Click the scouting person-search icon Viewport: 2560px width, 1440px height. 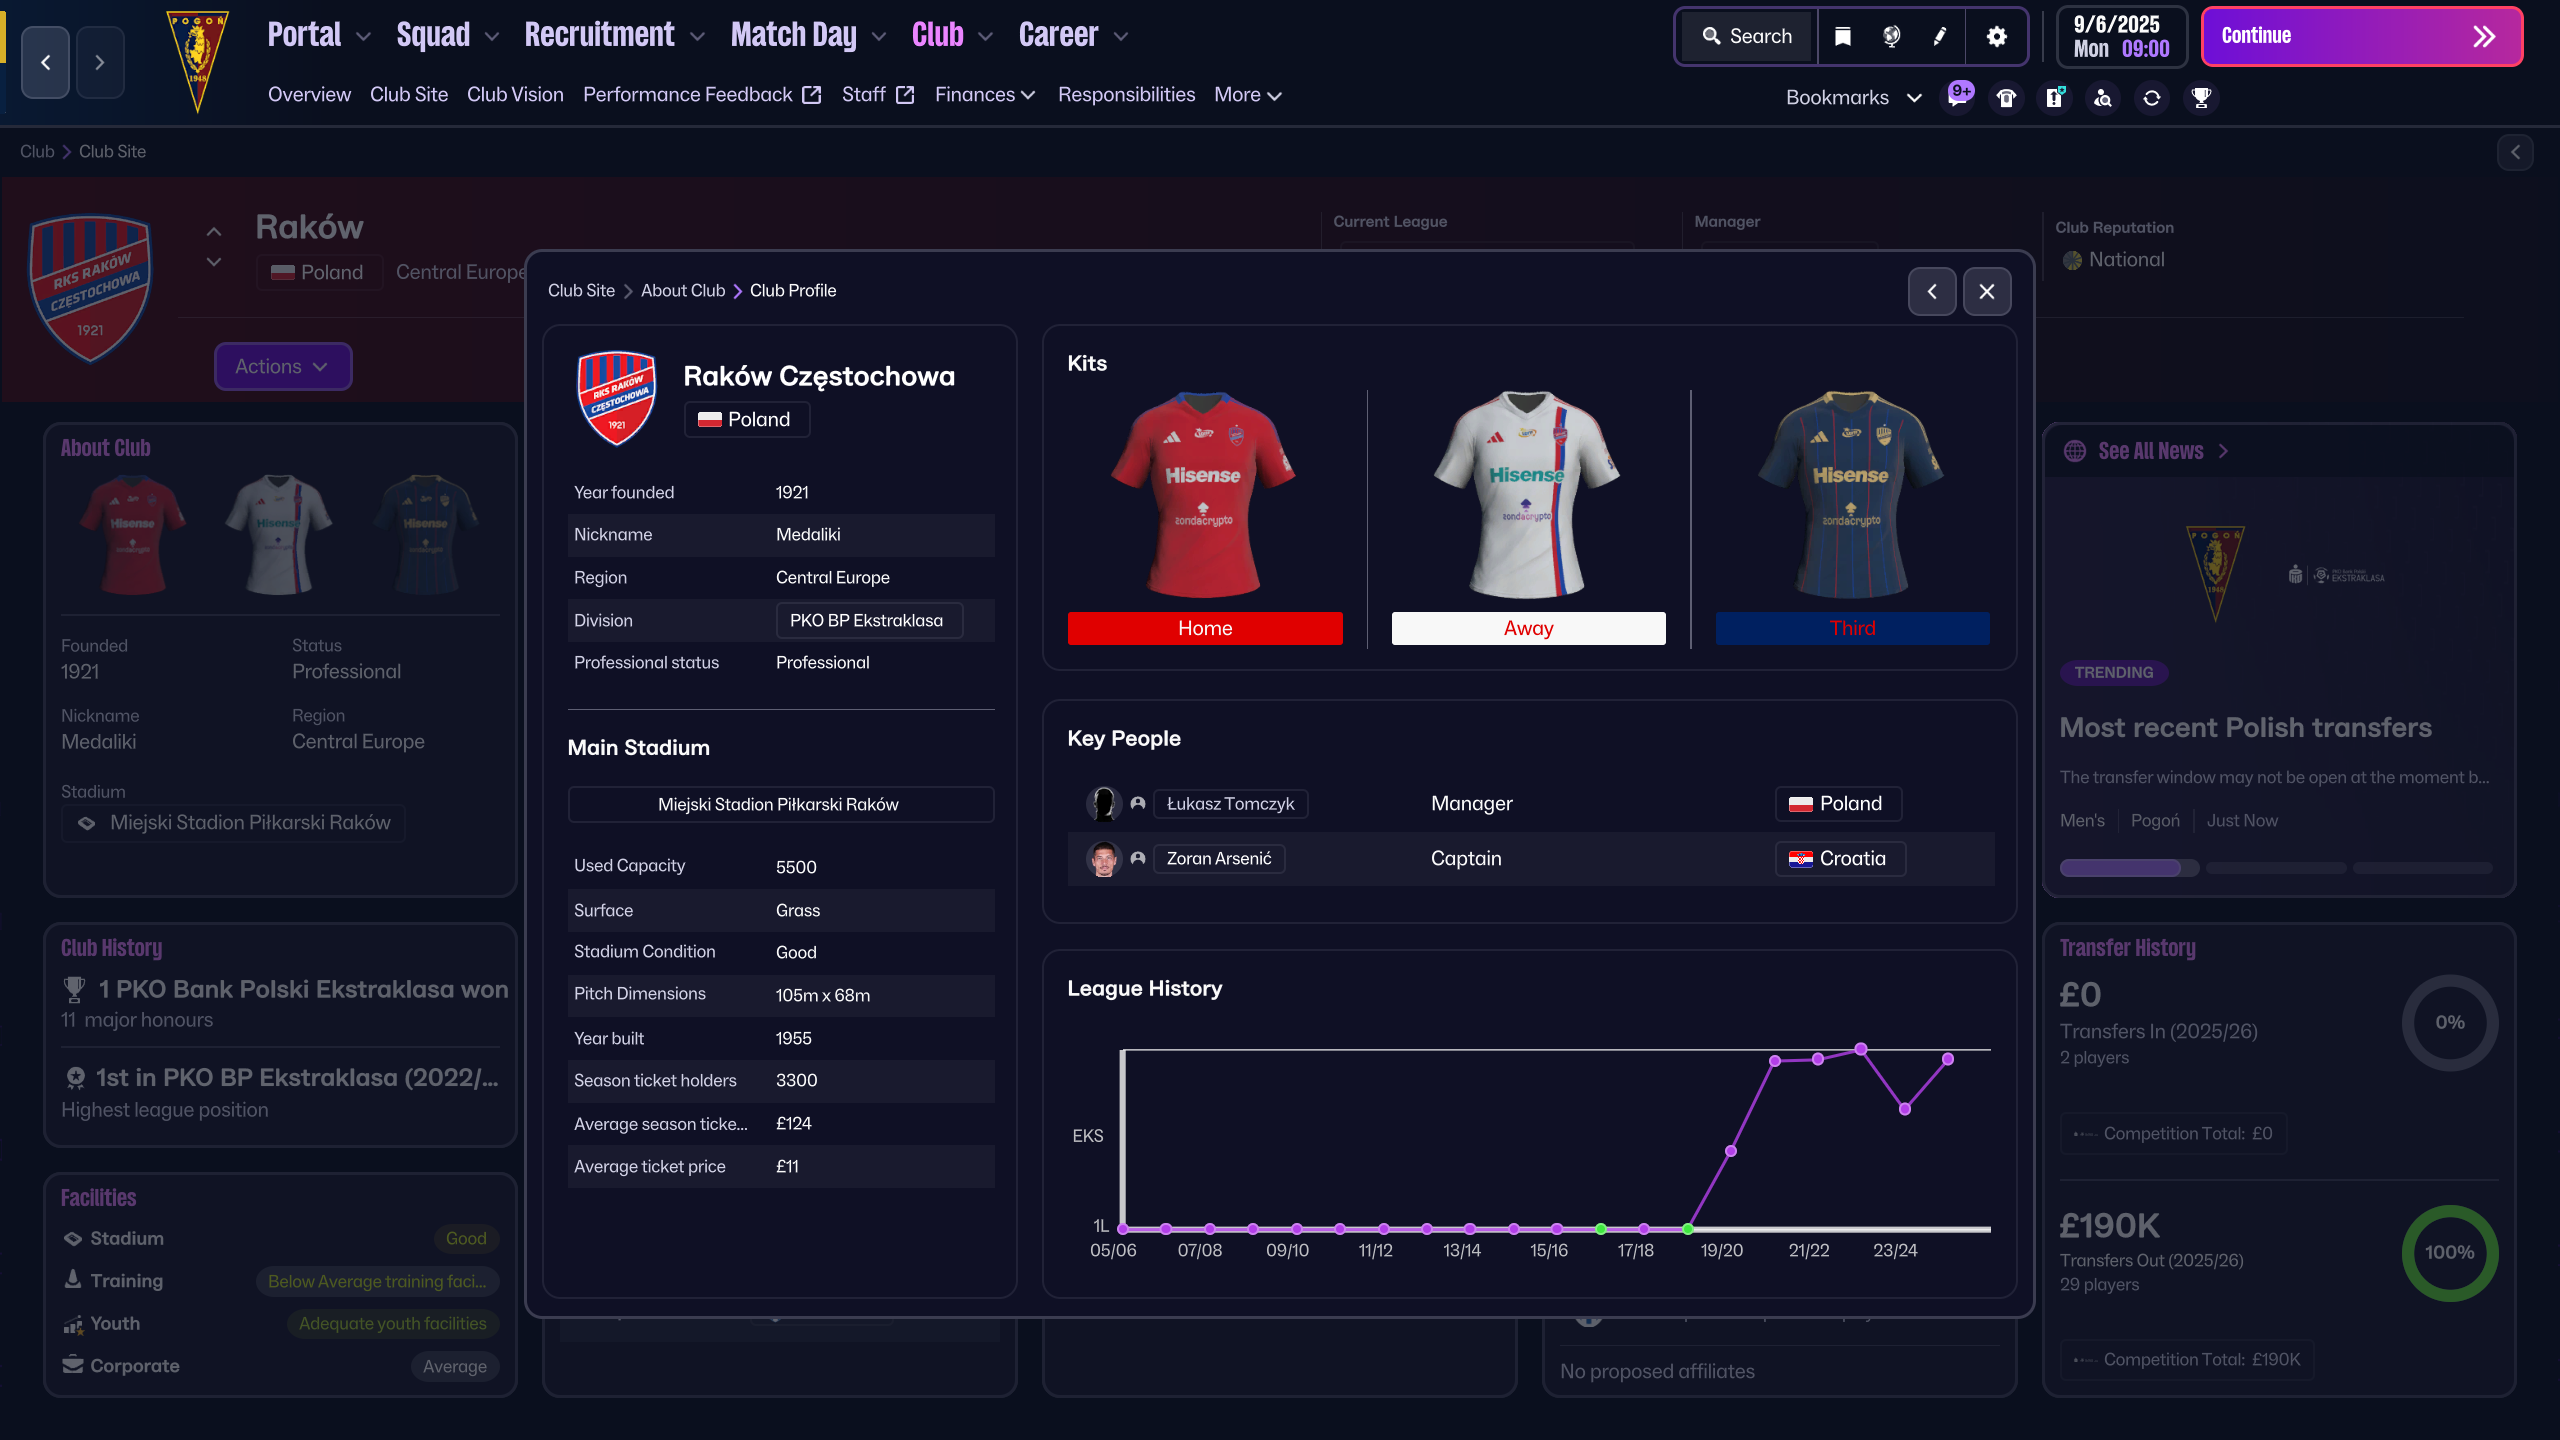[2103, 97]
